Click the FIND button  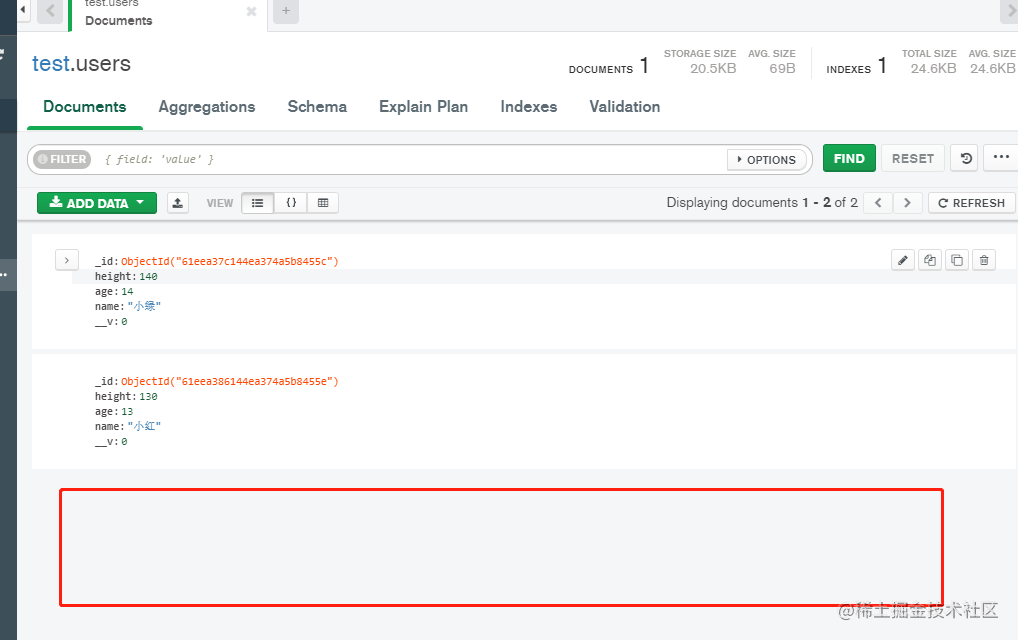[x=848, y=157]
